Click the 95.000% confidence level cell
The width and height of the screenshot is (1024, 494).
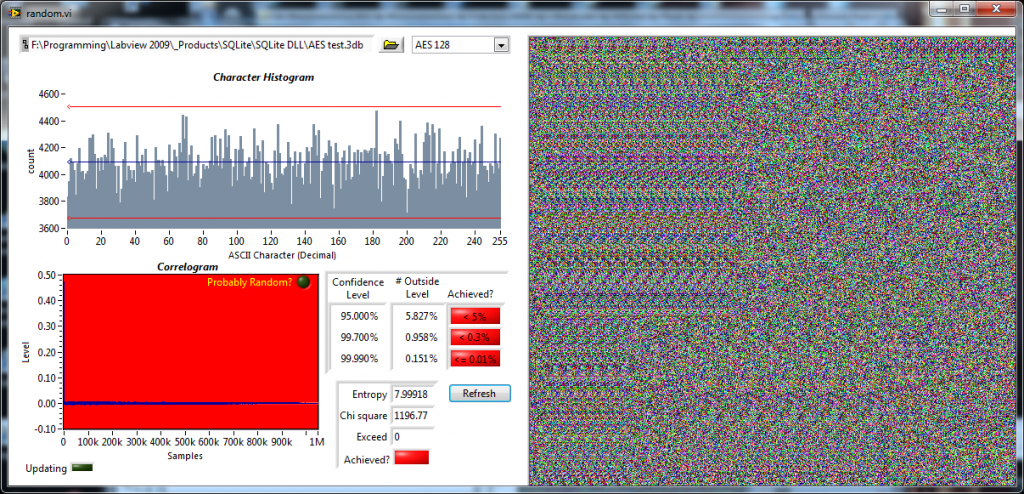click(358, 316)
